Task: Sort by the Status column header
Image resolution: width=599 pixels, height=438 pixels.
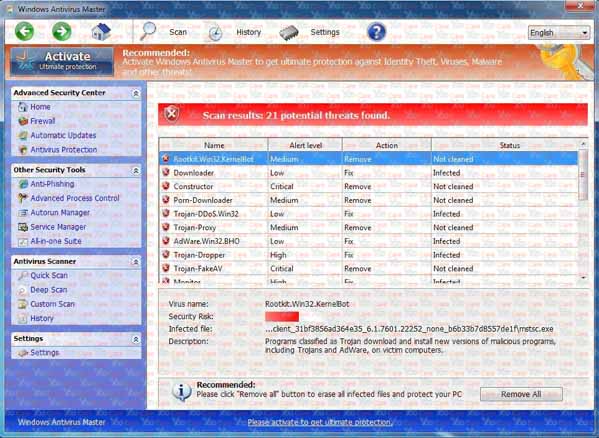Action: pyautogui.click(x=510, y=145)
